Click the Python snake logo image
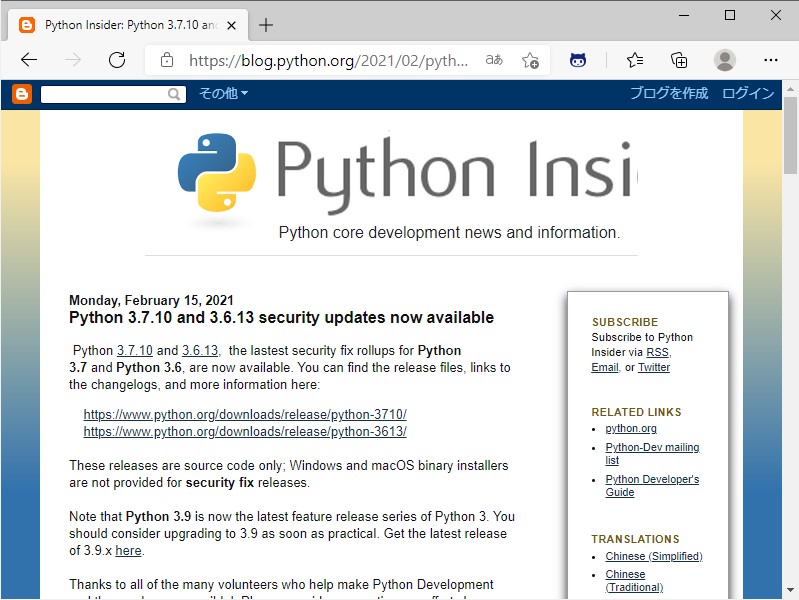The width and height of the screenshot is (799, 600). coord(217,172)
